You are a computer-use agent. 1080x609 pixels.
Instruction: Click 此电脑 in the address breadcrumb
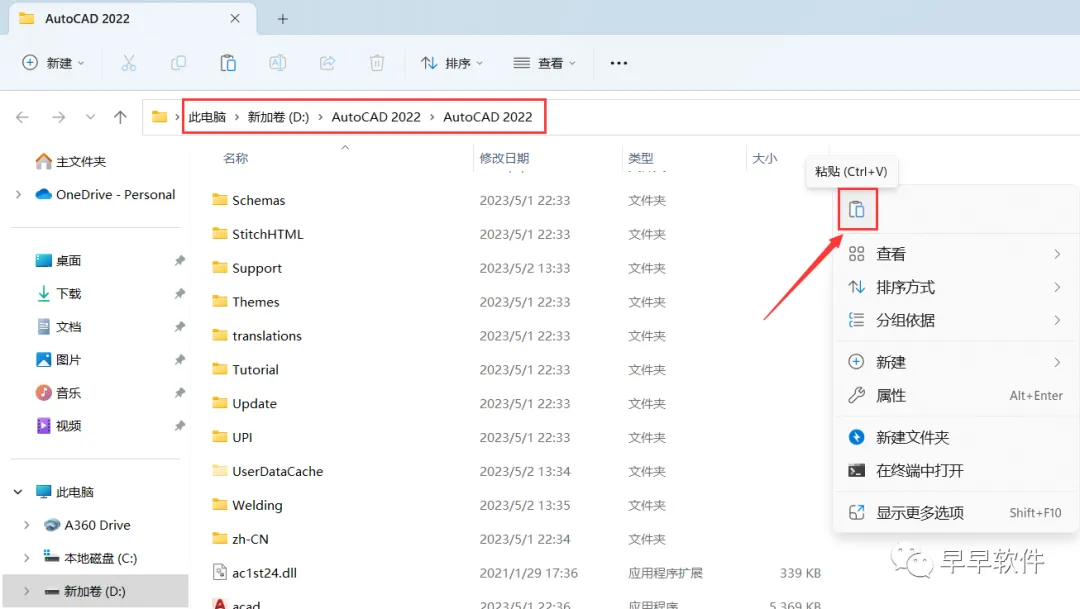pos(207,117)
